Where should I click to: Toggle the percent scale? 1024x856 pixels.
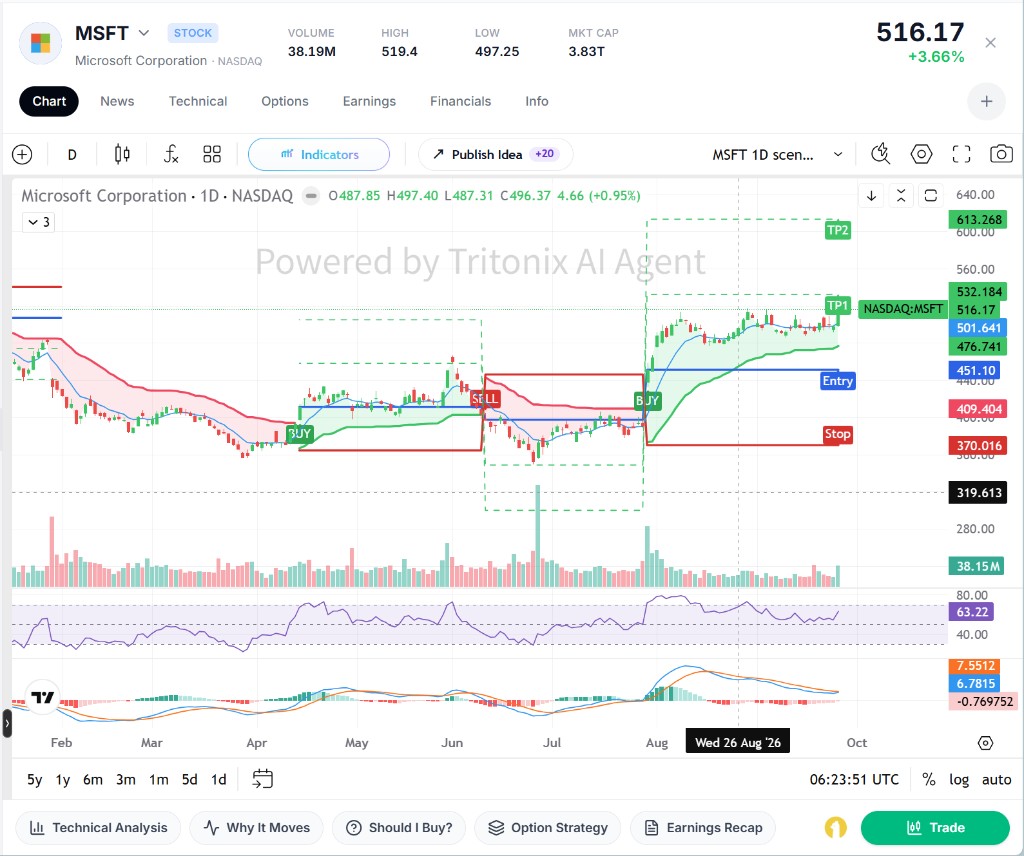click(929, 780)
